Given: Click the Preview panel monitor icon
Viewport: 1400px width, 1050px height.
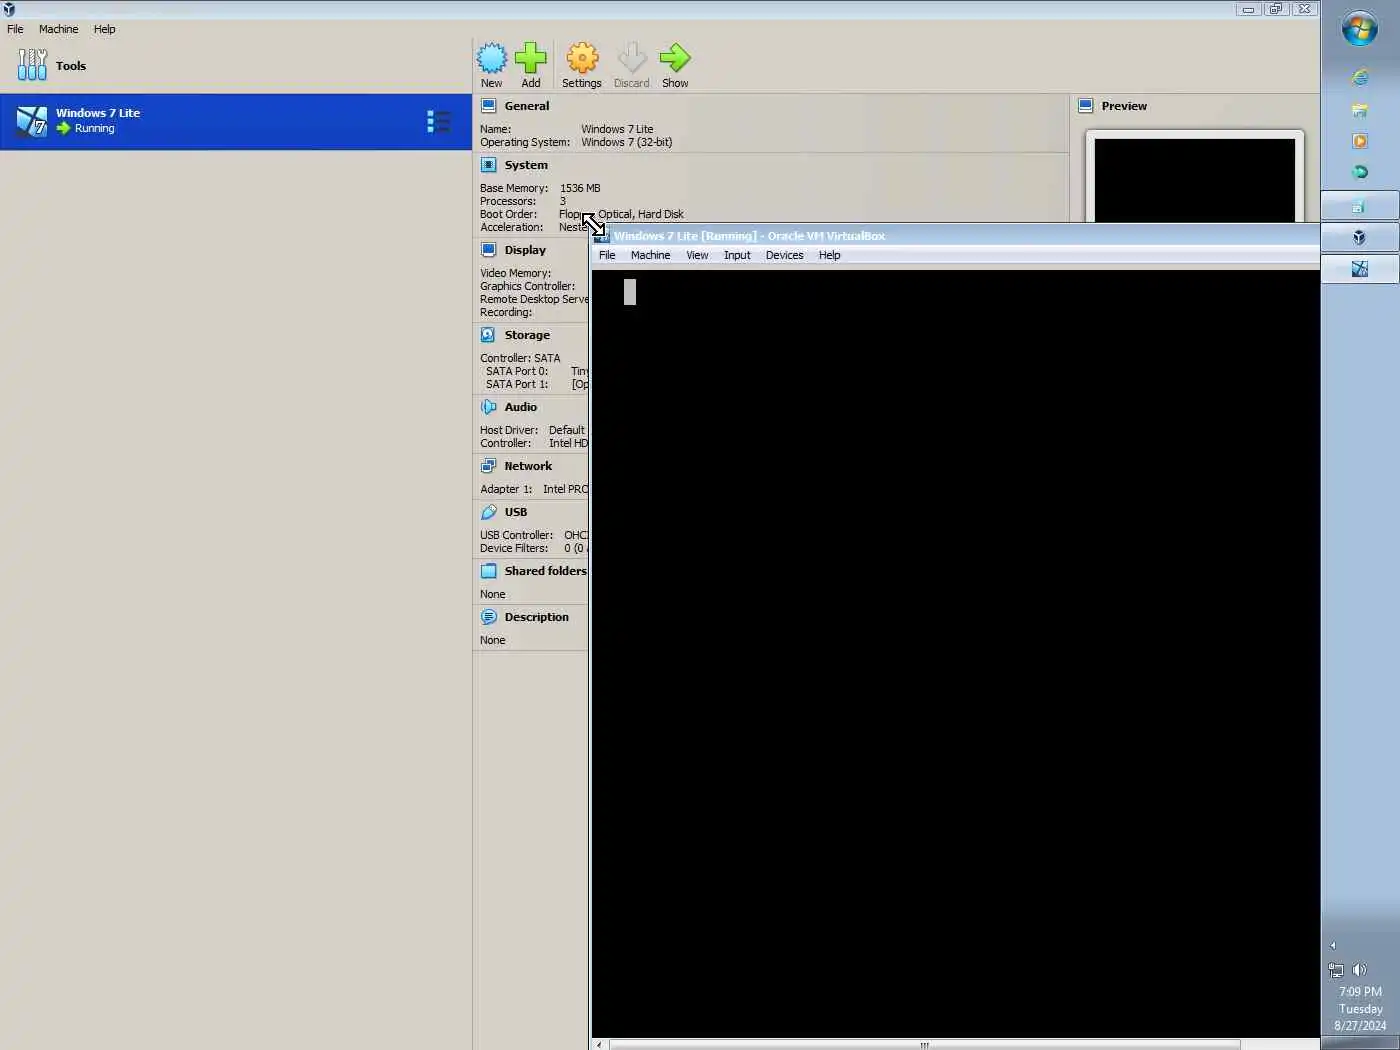Looking at the screenshot, I should click(x=1085, y=105).
